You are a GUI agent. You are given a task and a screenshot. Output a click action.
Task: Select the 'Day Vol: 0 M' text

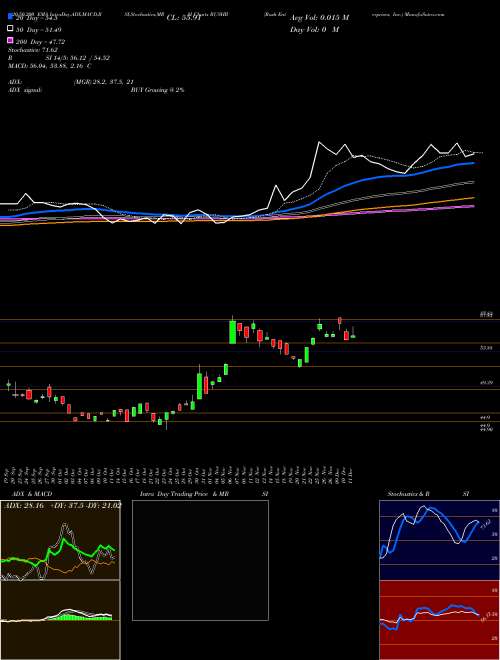point(314,29)
